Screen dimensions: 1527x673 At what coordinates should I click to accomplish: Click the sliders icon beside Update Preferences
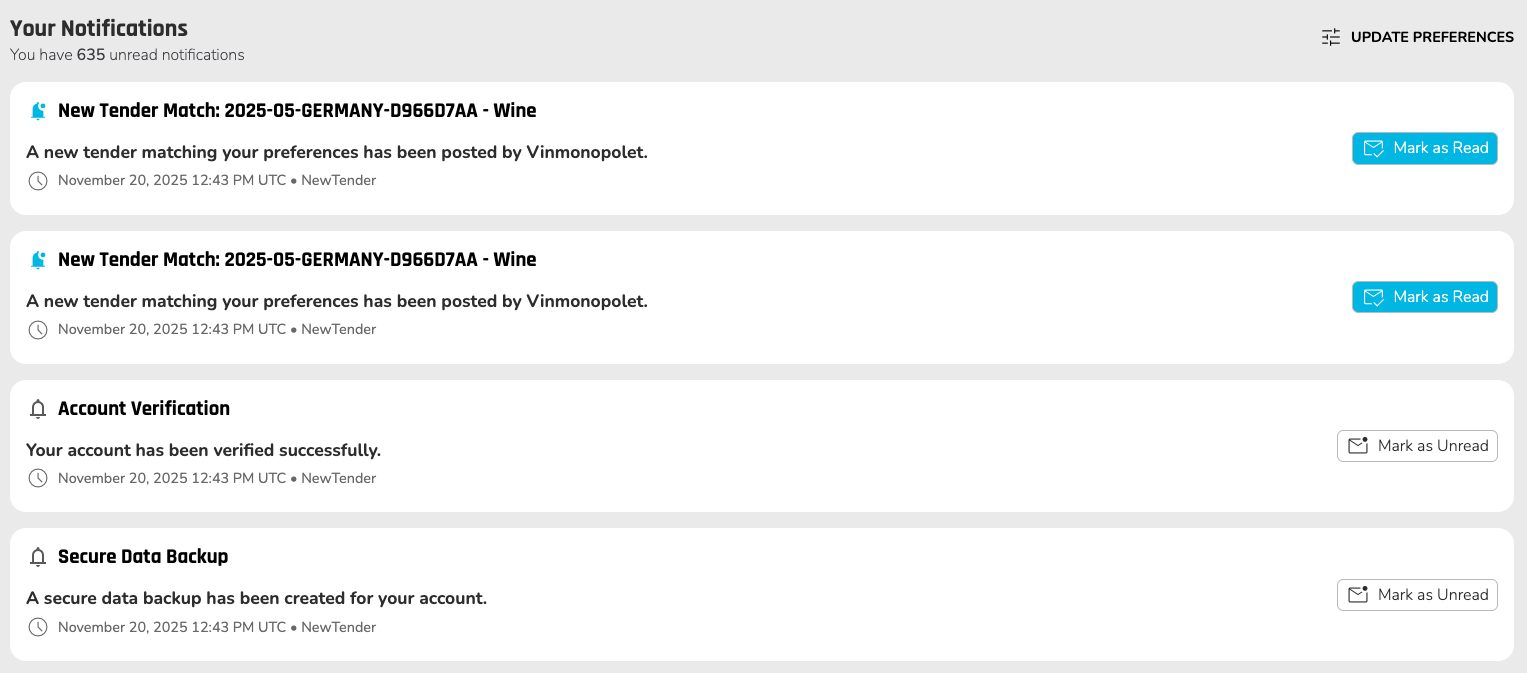(x=1330, y=37)
